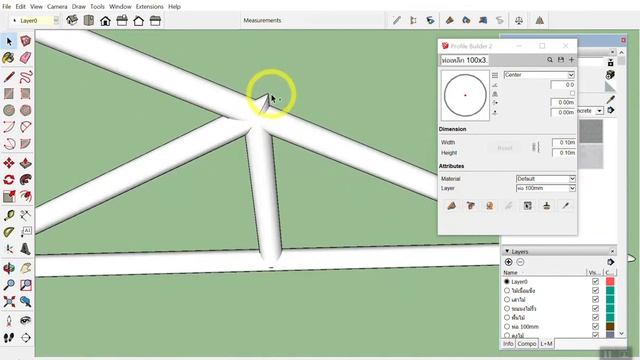Click the first build tool icon in Profile Builder
The width and height of the screenshot is (640, 360).
[x=451, y=205]
